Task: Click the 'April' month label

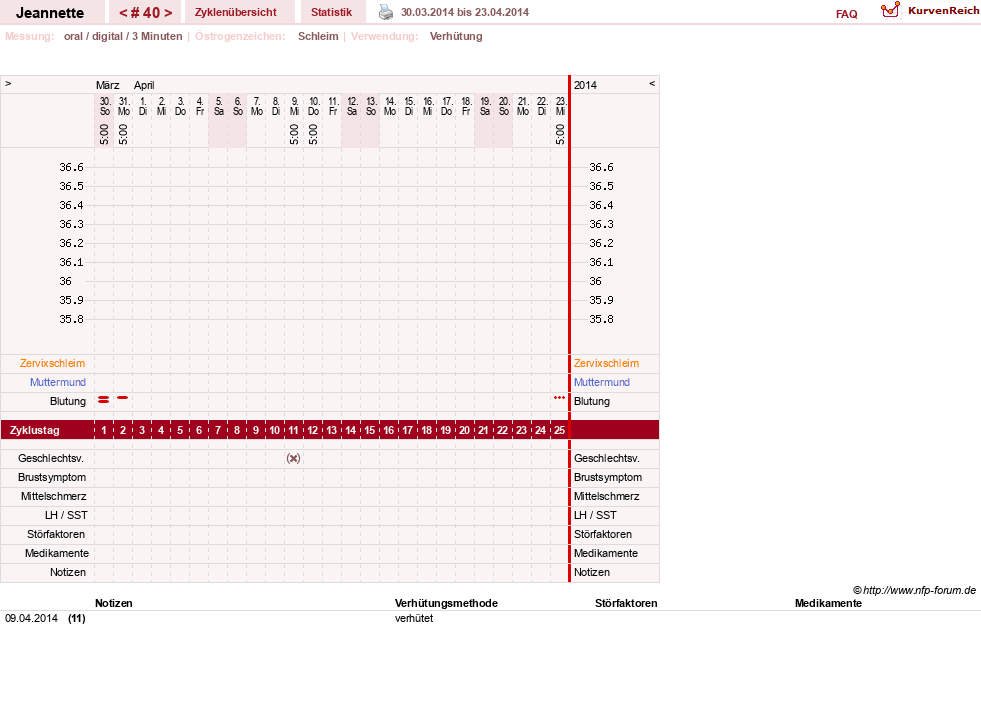Action: (x=144, y=85)
